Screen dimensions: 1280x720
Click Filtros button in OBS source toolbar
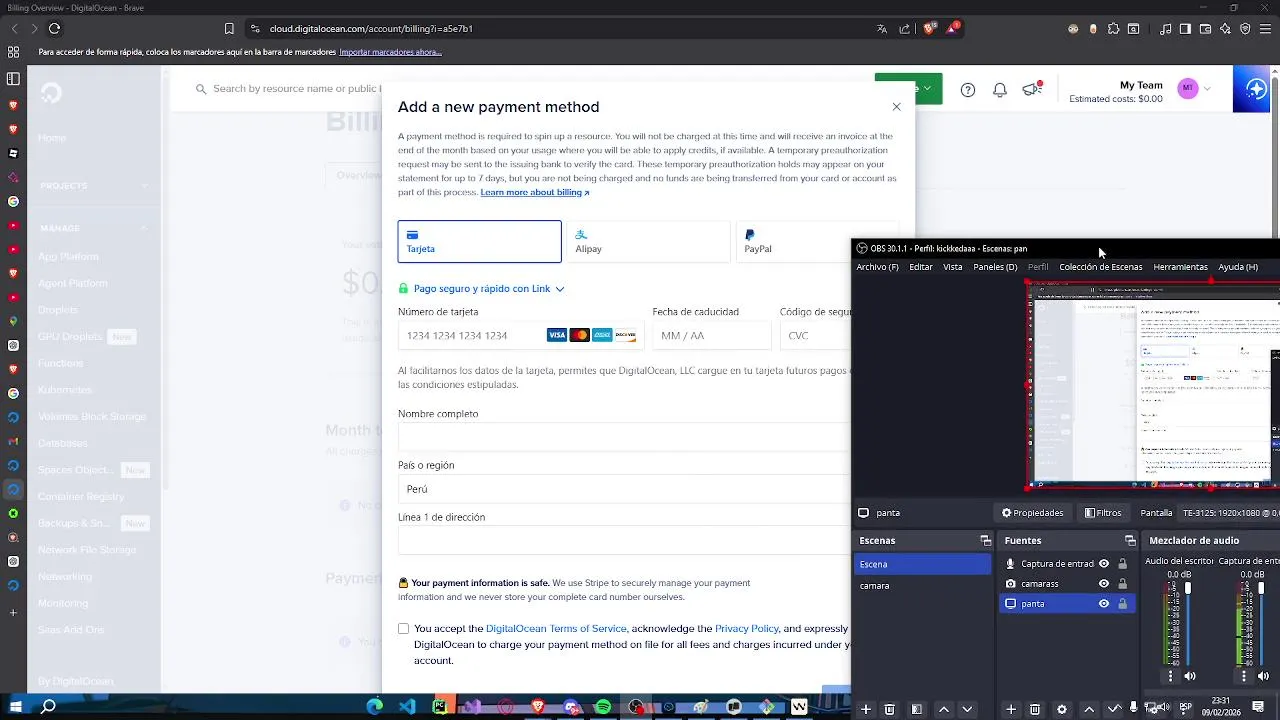point(1103,513)
